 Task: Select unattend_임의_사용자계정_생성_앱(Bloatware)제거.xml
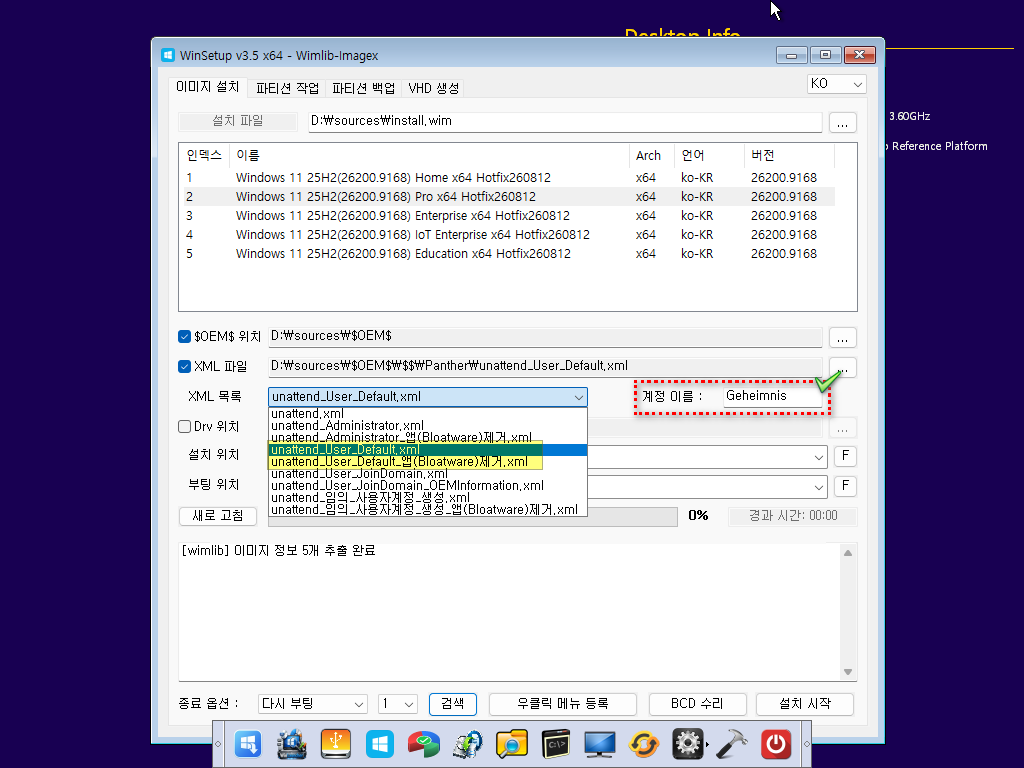pyautogui.click(x=428, y=509)
